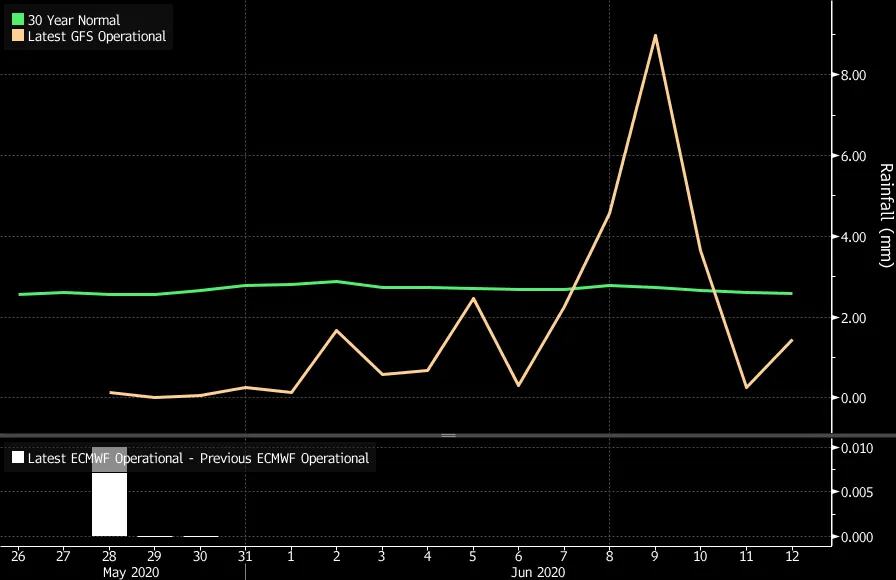Click the date label 28 on the x-axis
This screenshot has width=896, height=580.
point(109,556)
